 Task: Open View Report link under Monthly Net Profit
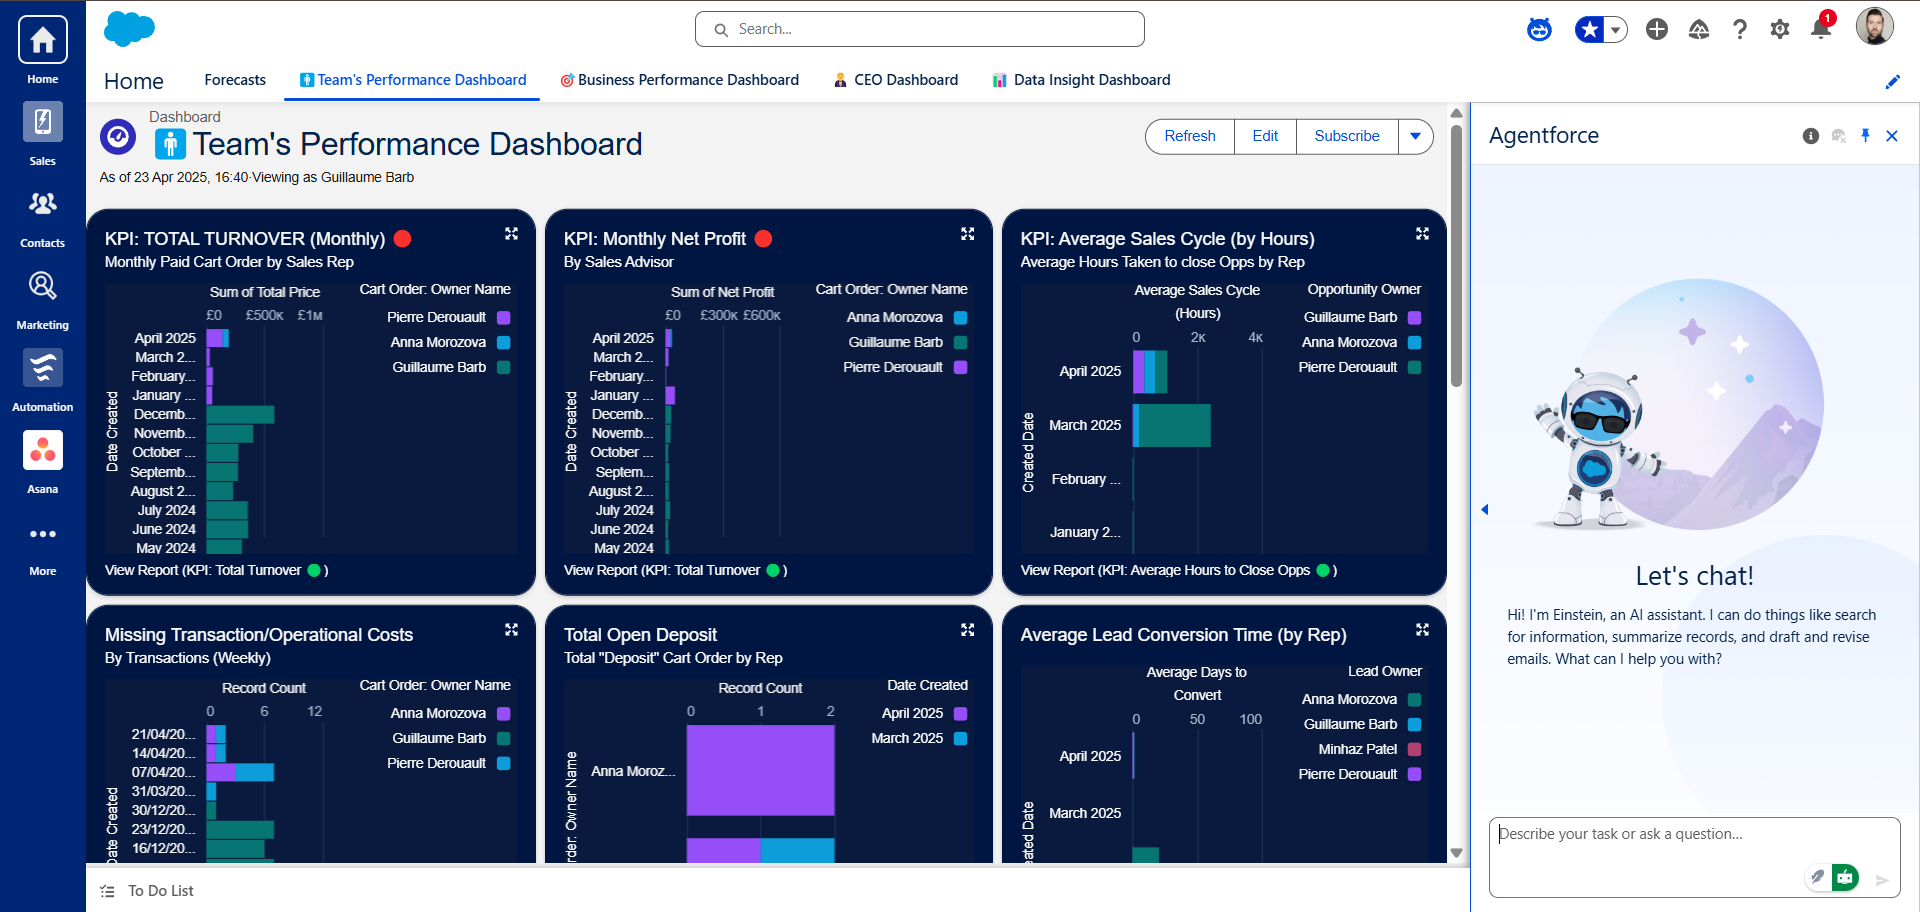675,570
